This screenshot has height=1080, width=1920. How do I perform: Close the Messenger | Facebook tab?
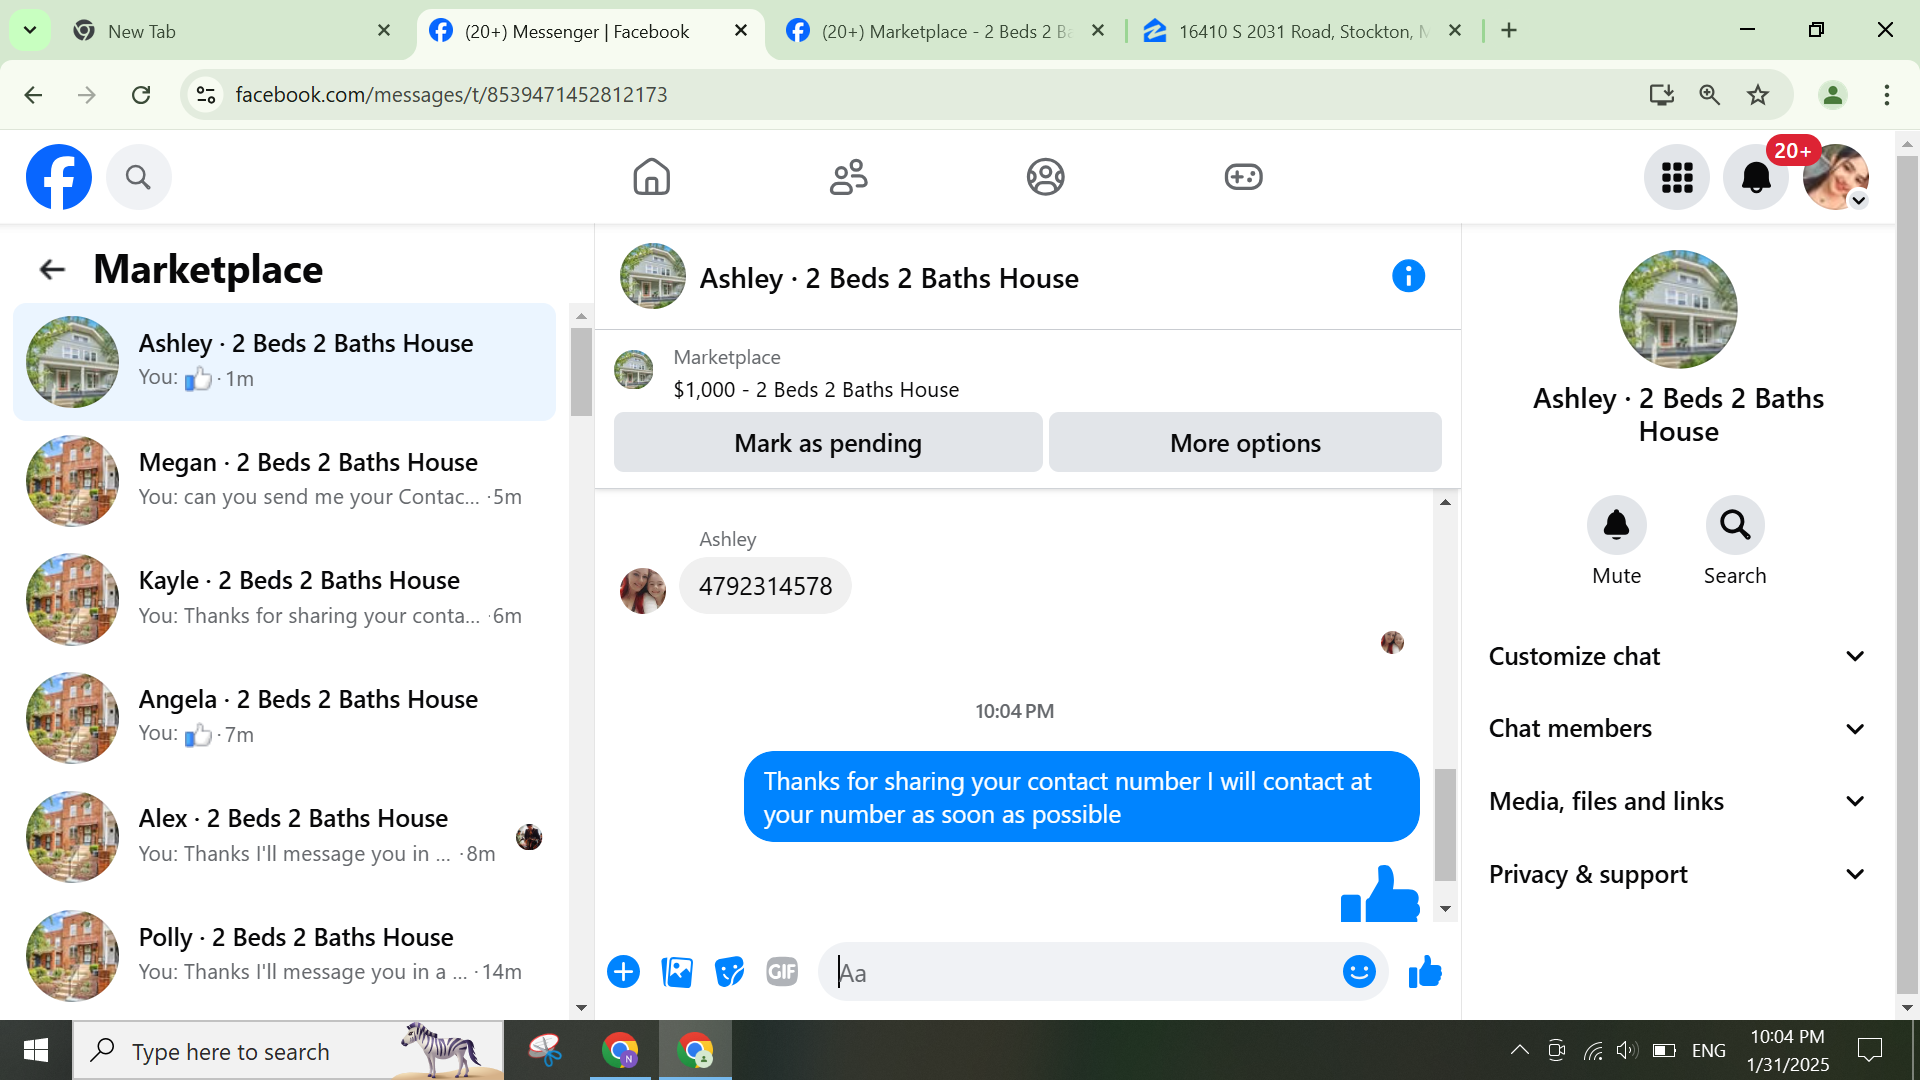(741, 31)
